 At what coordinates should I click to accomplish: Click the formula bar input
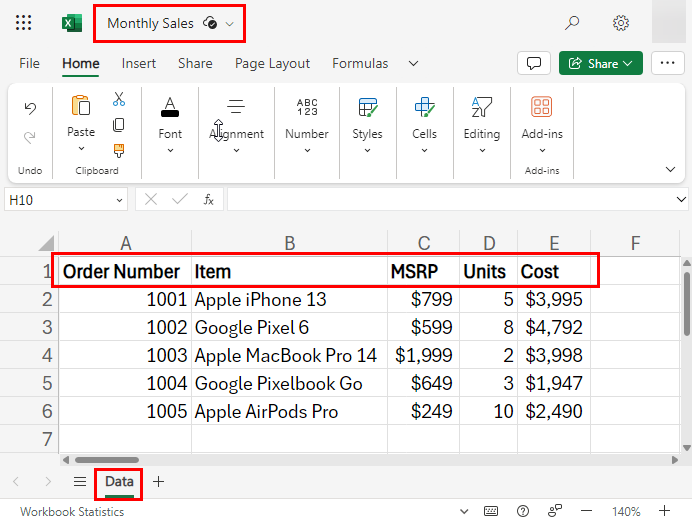point(450,200)
